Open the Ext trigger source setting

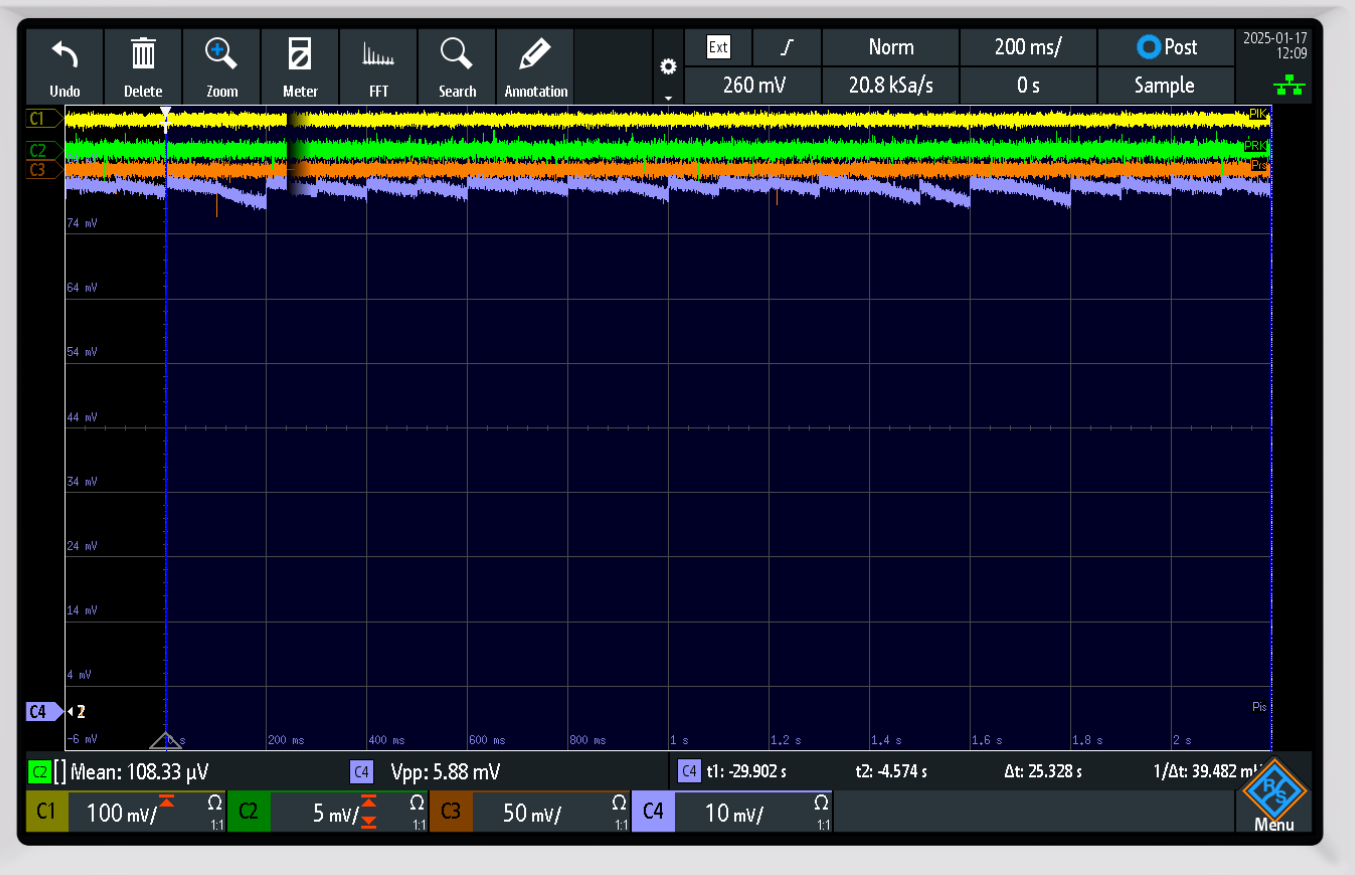point(718,47)
